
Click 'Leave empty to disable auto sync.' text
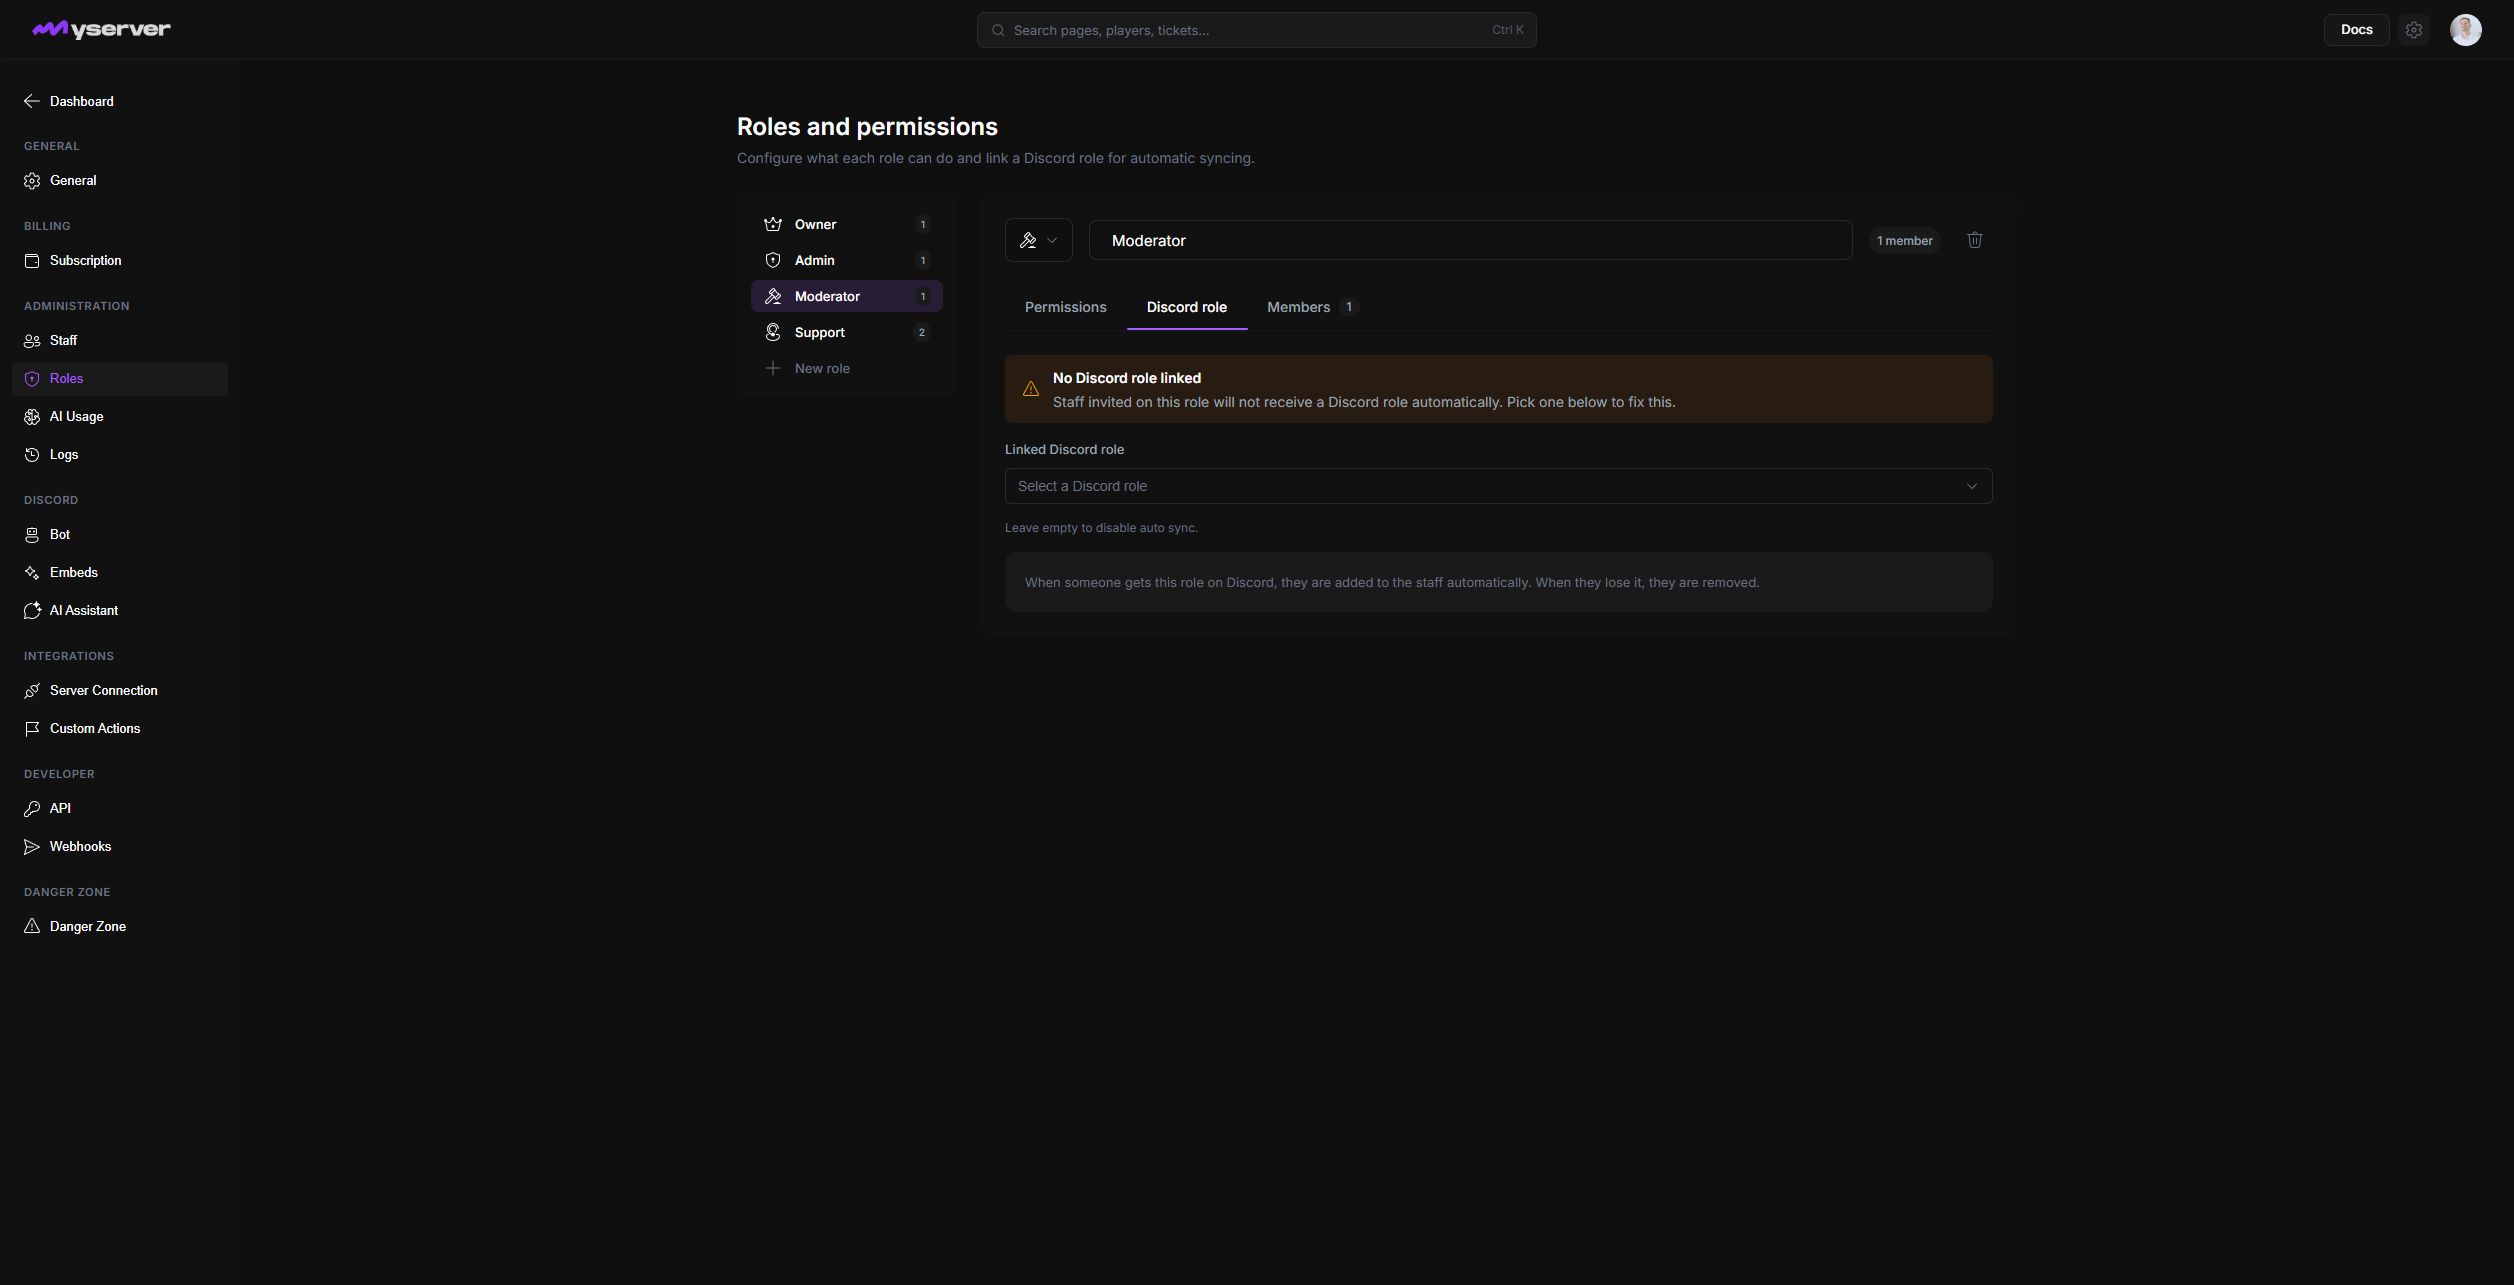coord(1101,528)
